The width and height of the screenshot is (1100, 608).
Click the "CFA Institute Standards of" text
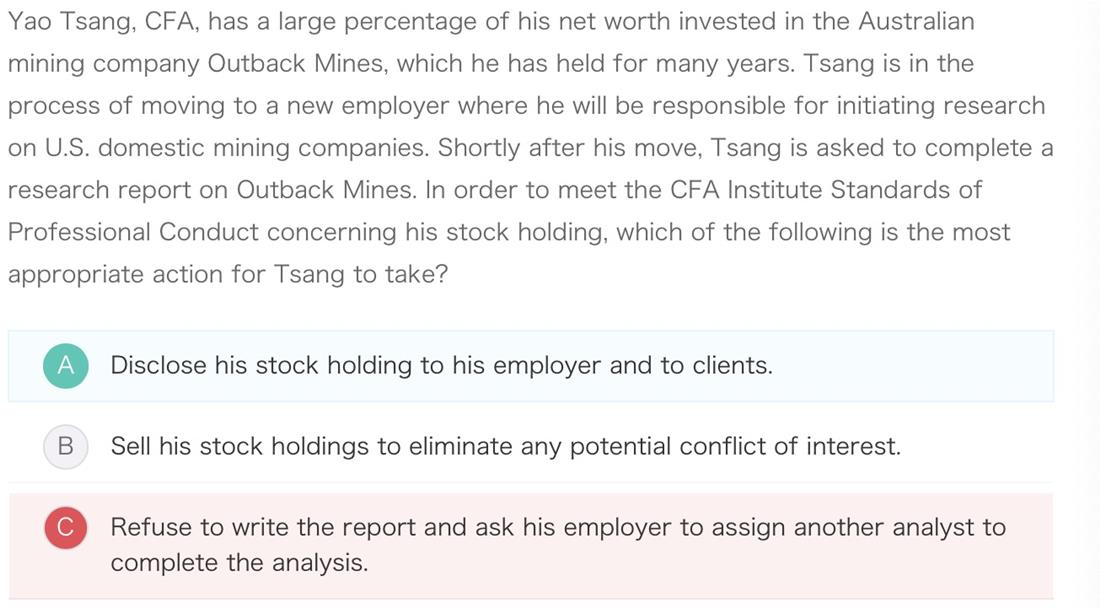(826, 190)
